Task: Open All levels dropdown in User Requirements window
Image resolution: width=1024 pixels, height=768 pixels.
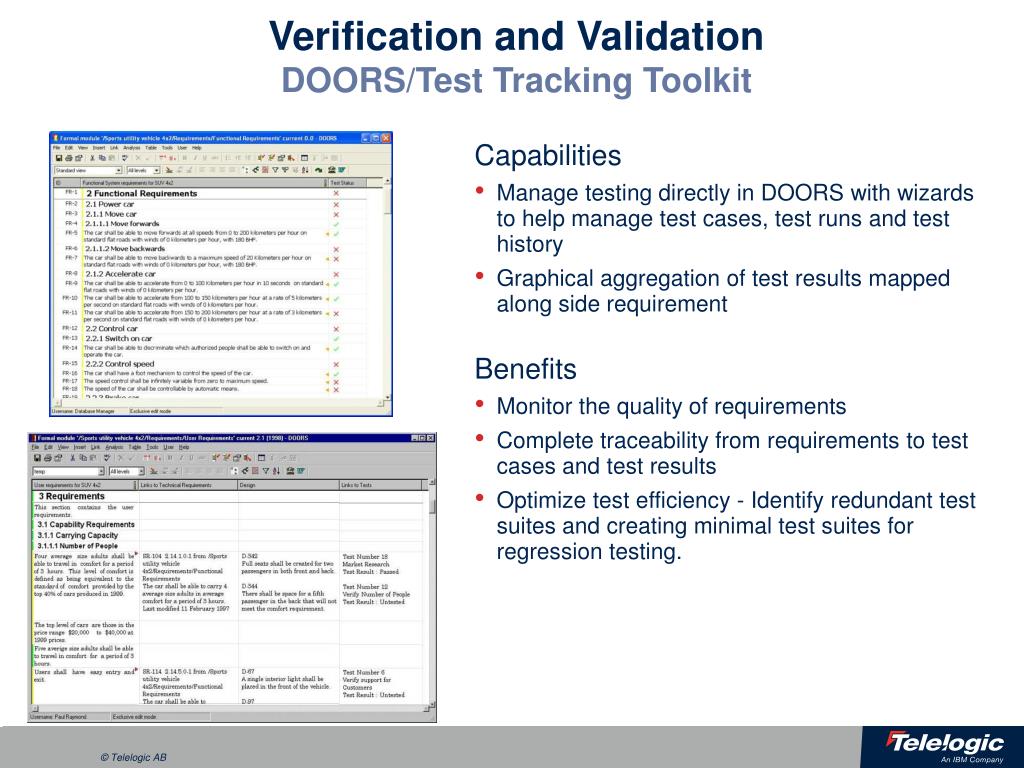Action: (x=141, y=472)
